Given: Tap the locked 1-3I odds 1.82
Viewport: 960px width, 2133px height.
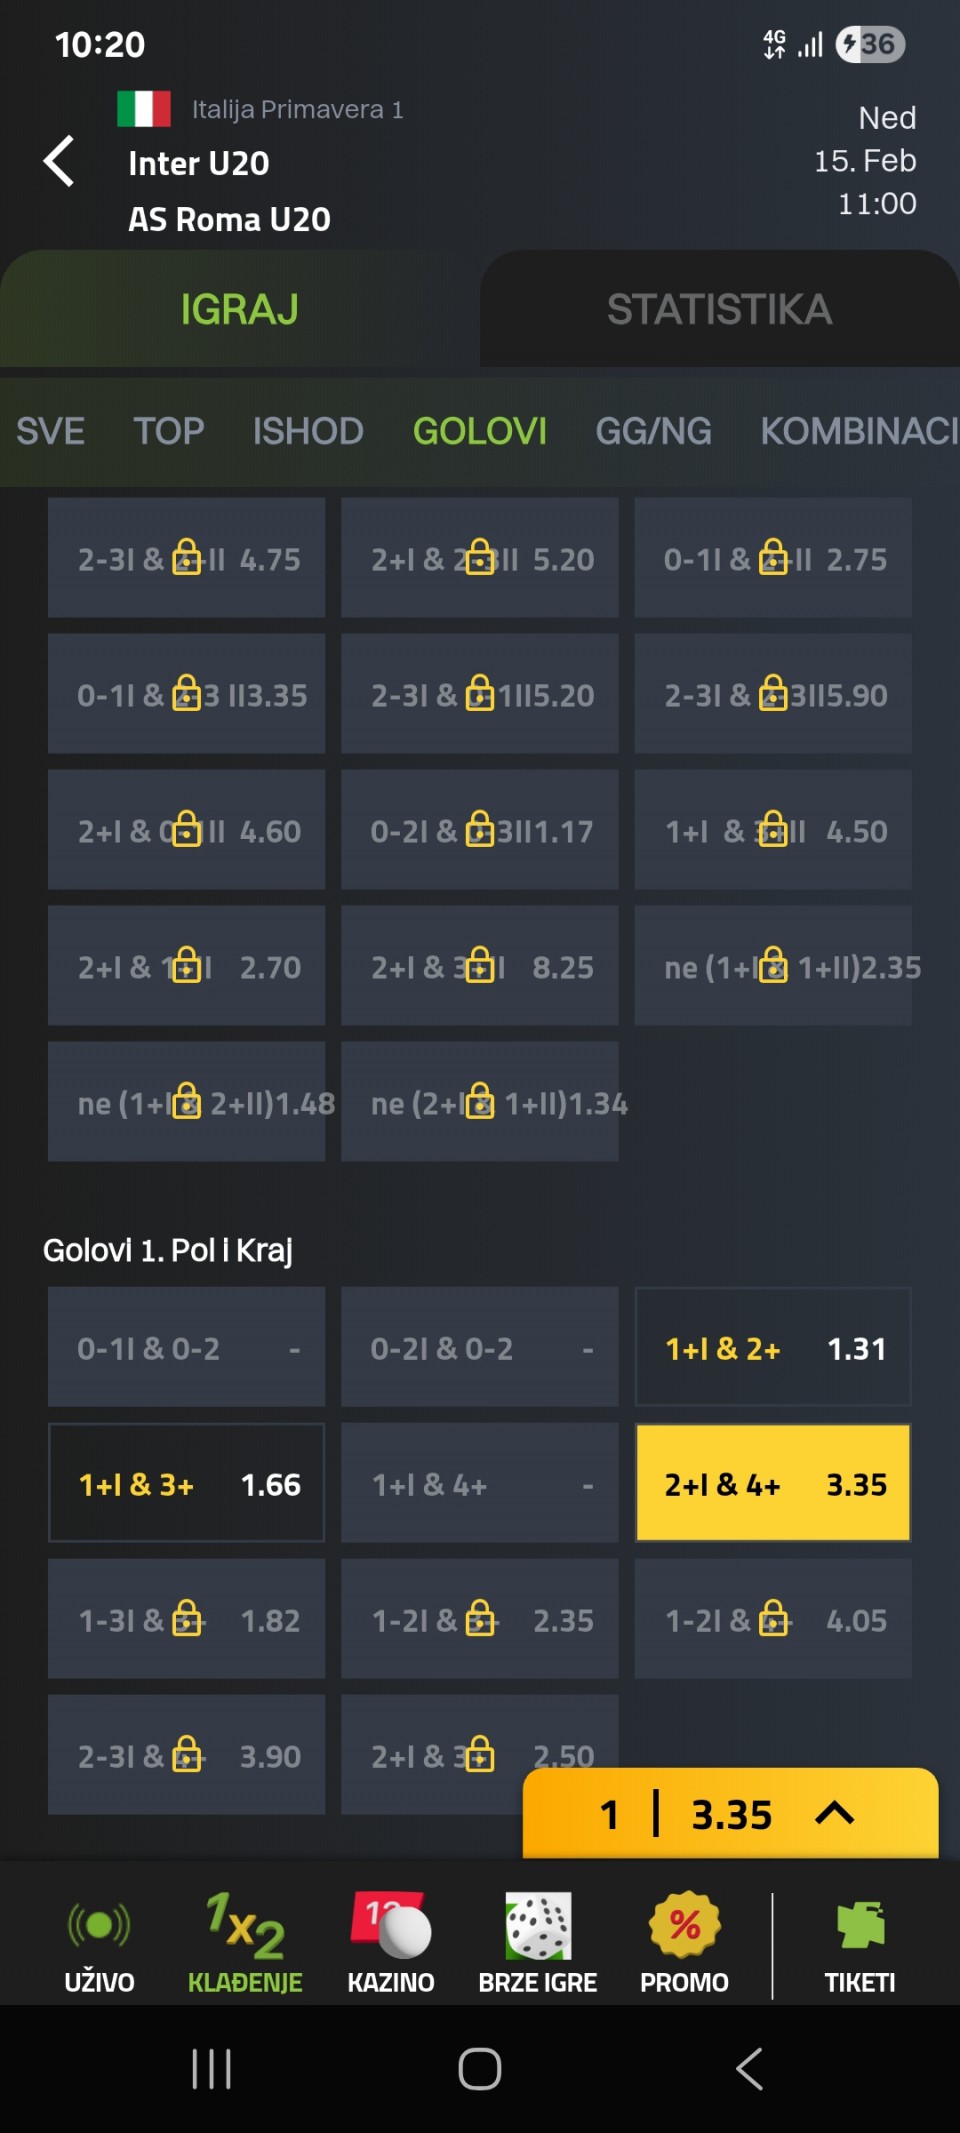Looking at the screenshot, I should point(187,1621).
